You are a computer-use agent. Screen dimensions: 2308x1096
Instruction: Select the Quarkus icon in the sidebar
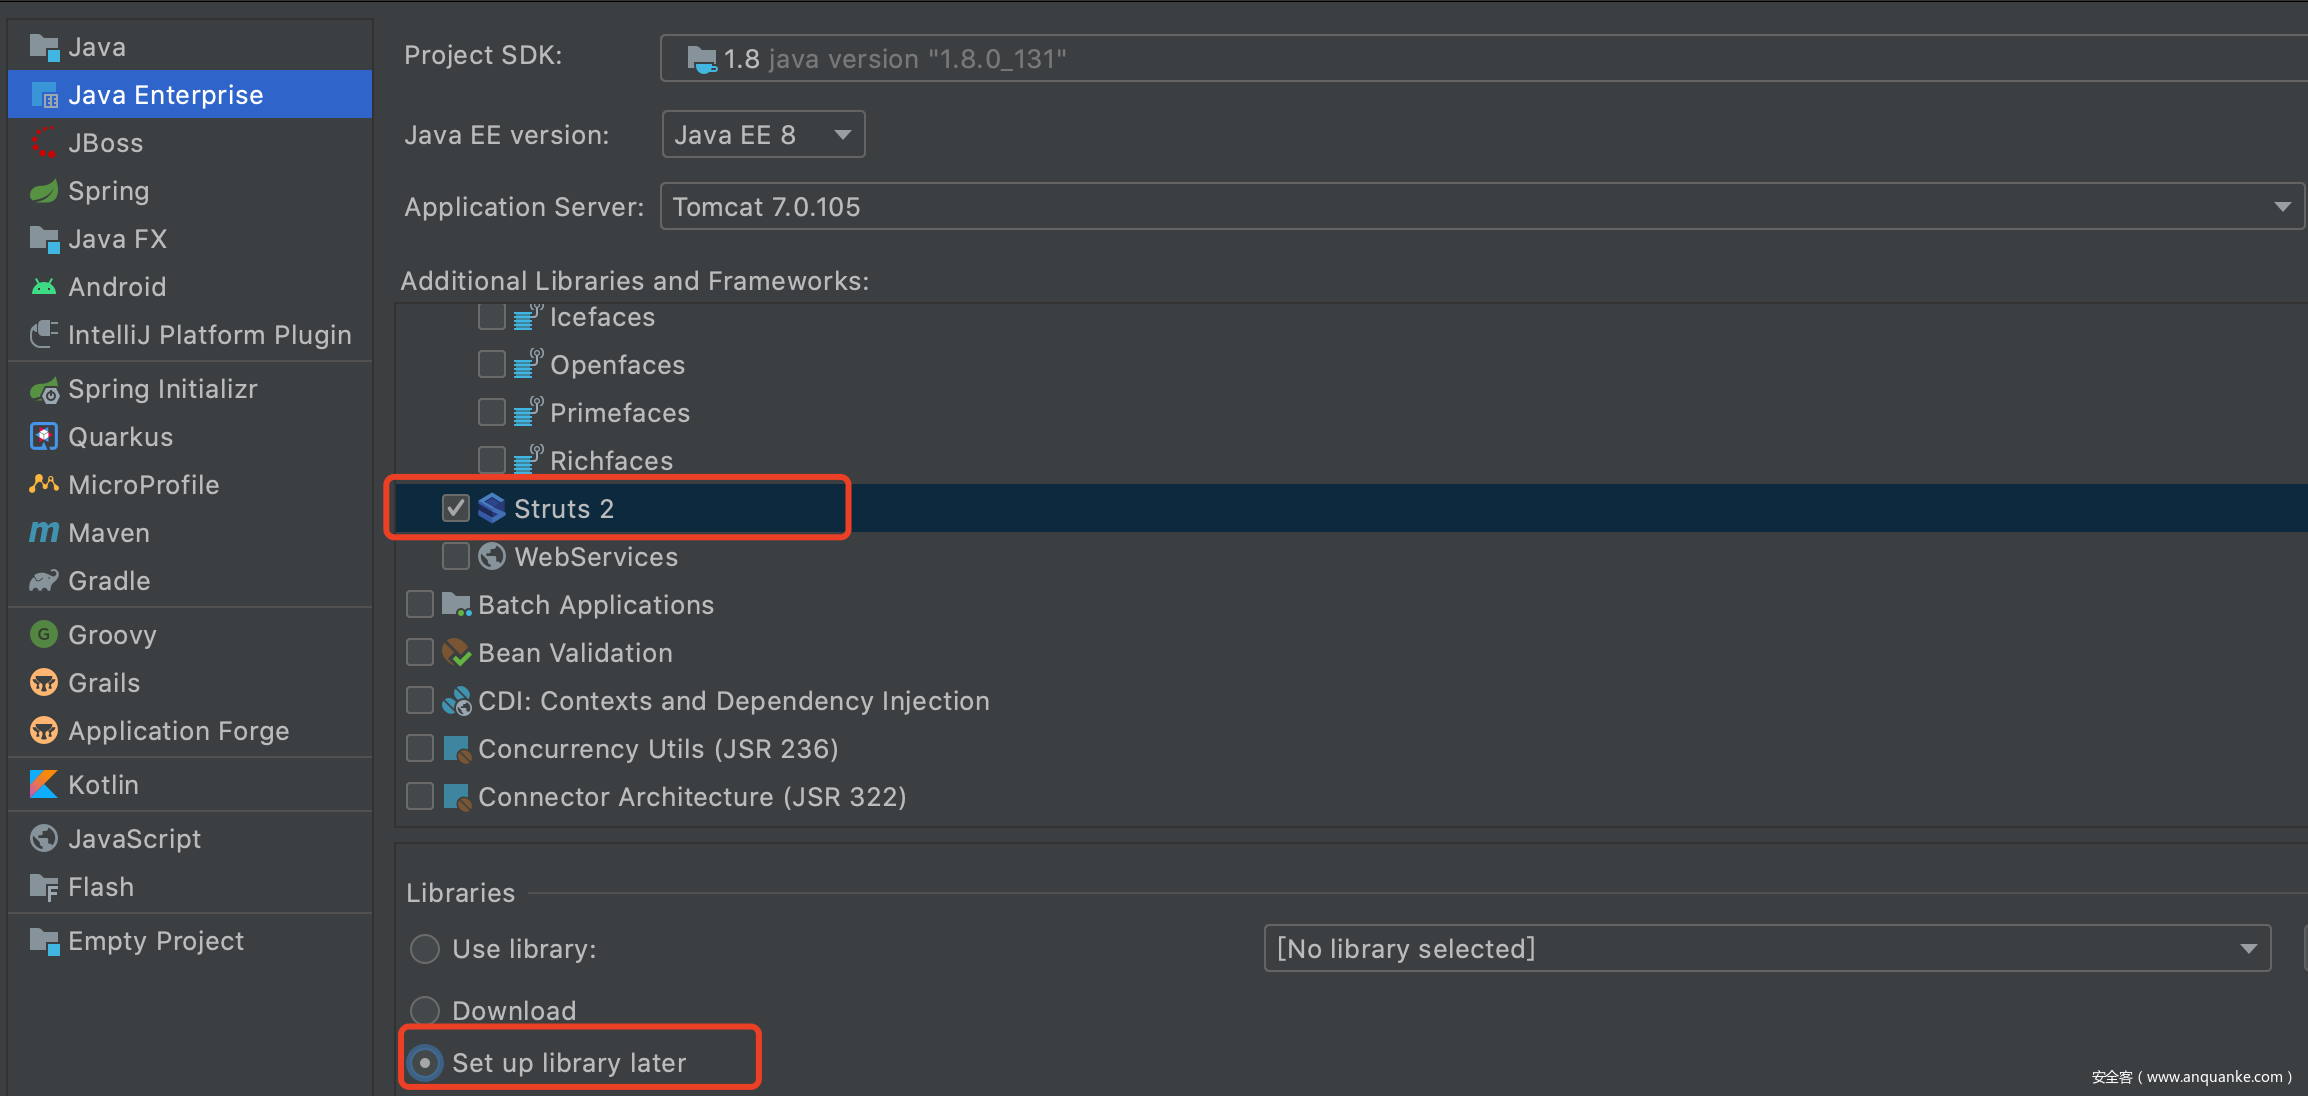tap(44, 436)
